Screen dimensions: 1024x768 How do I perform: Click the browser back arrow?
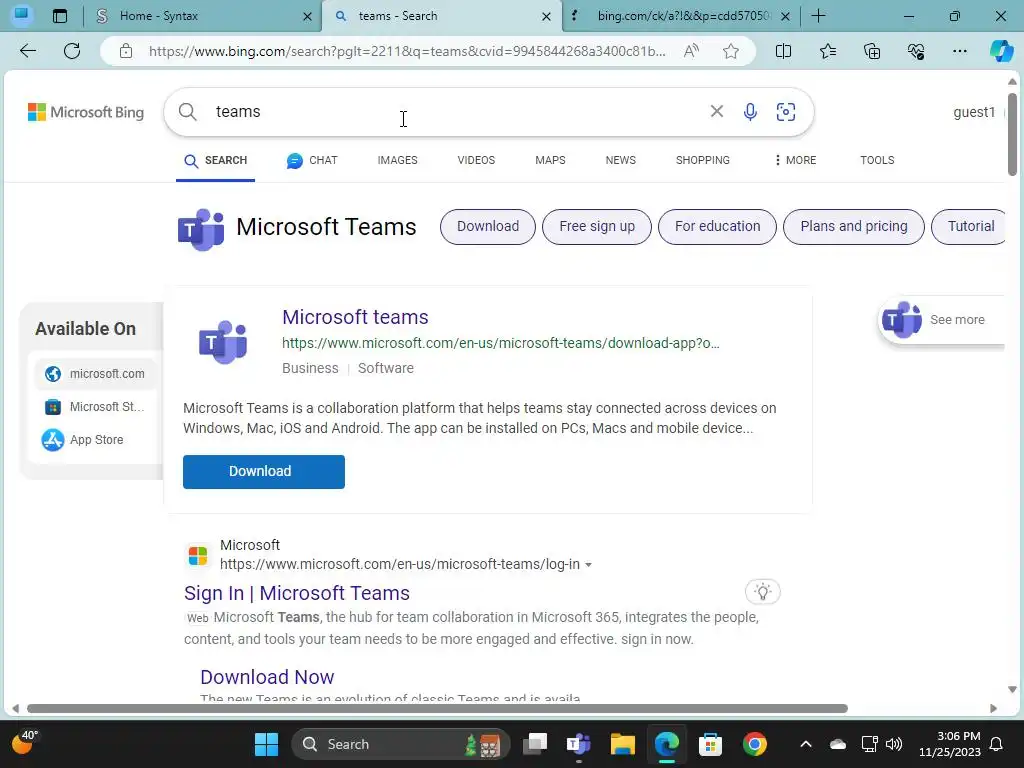(27, 51)
